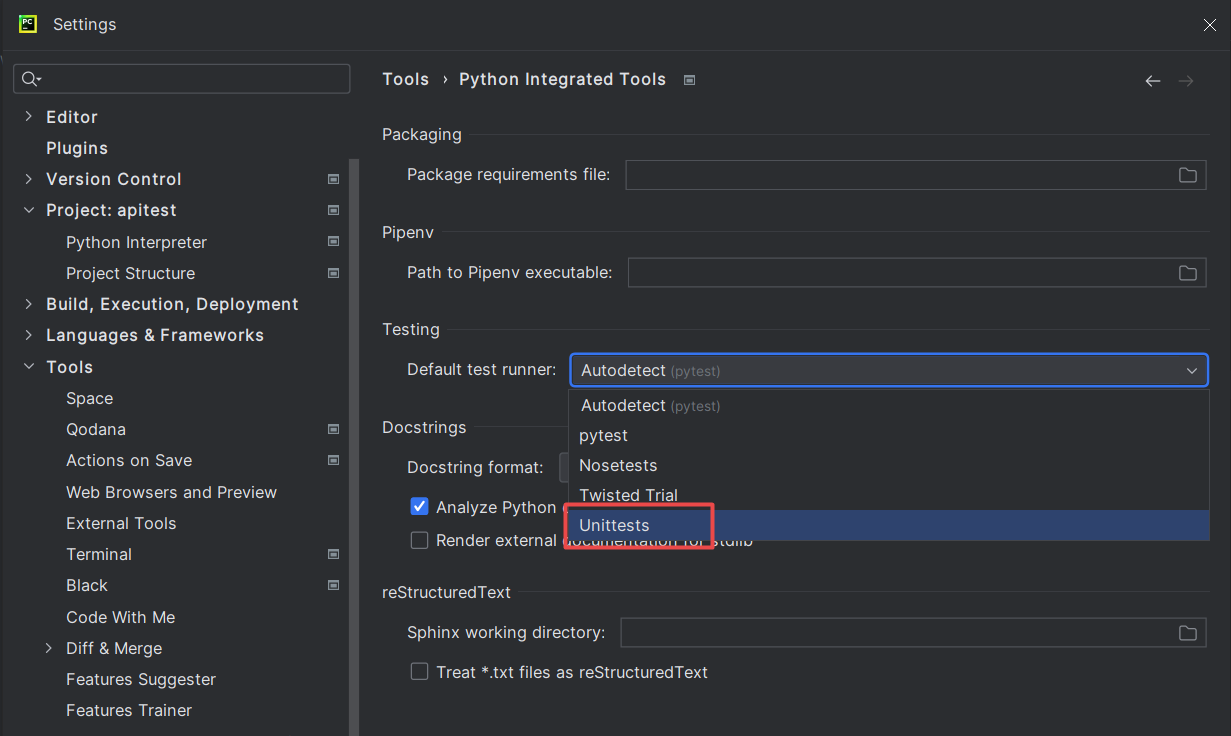Screen dimensions: 1231x736
Task: Focus the settings search field
Action: coord(182,79)
